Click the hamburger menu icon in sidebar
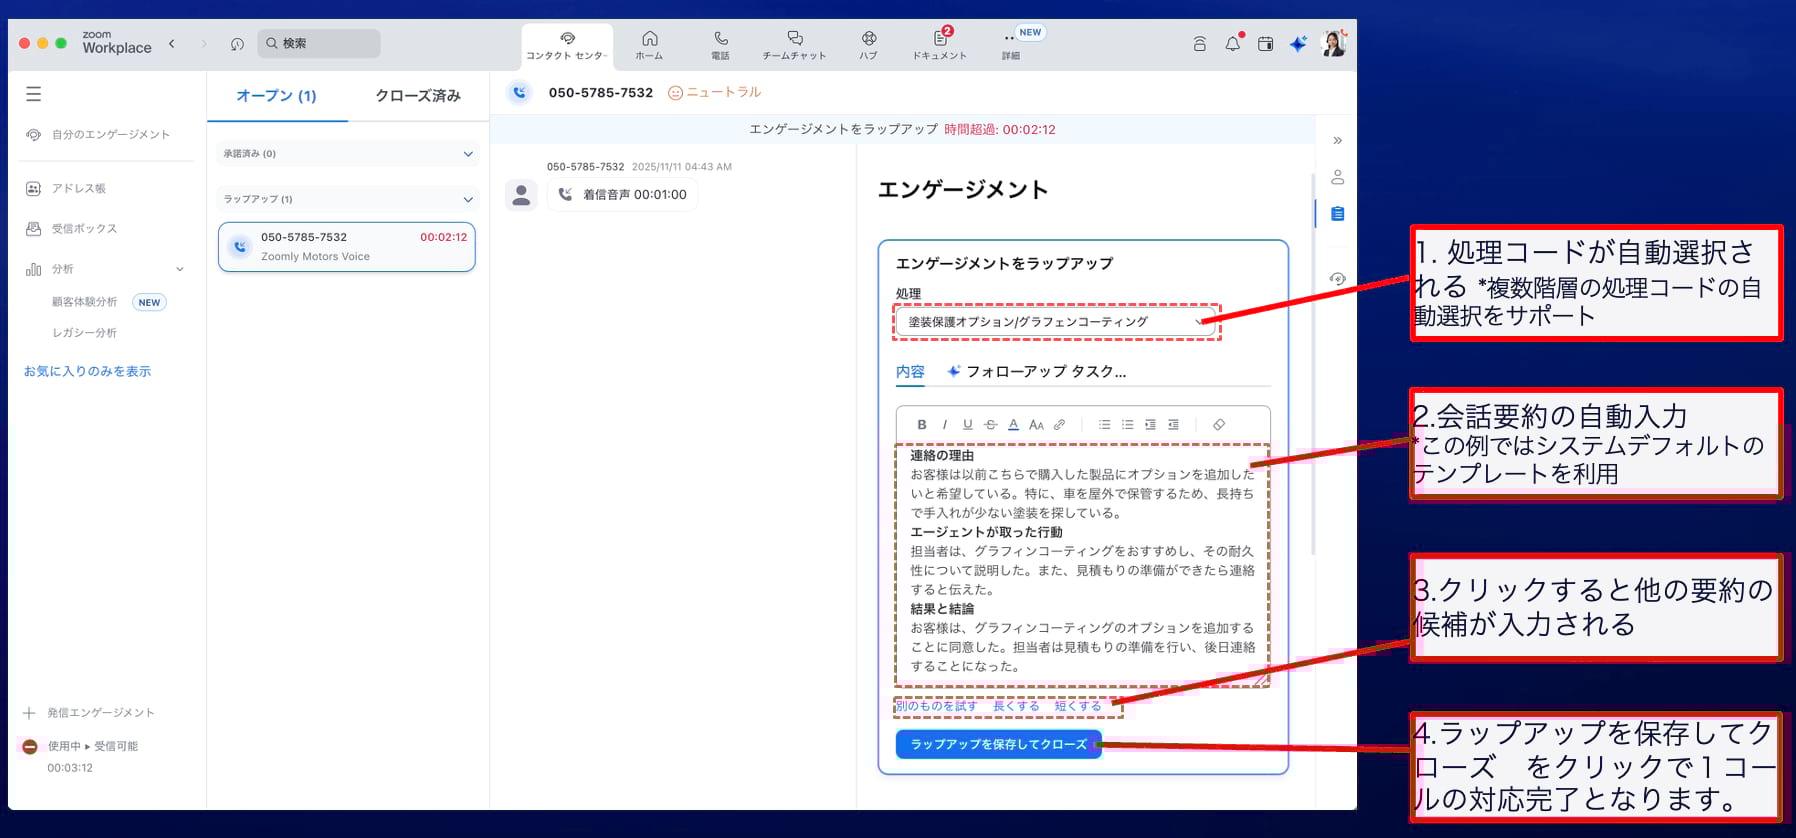 tap(33, 94)
